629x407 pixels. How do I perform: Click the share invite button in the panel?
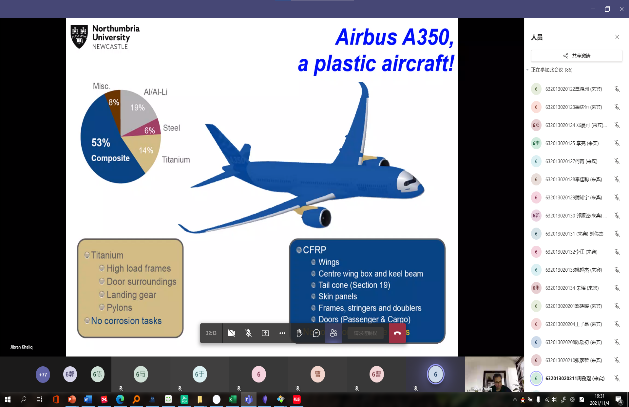coord(574,55)
